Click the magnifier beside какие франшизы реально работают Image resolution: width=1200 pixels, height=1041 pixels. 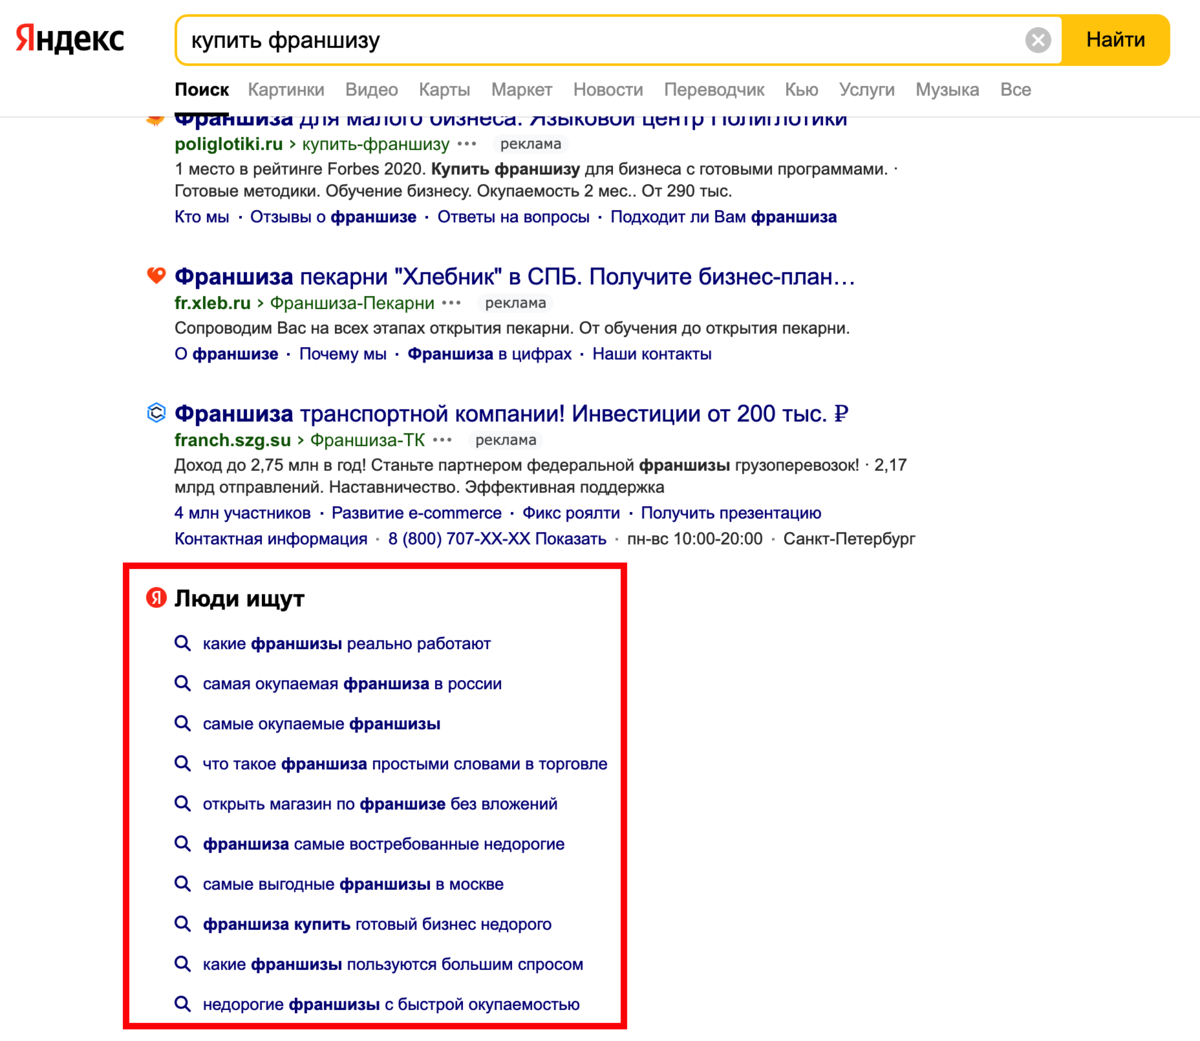tap(182, 644)
